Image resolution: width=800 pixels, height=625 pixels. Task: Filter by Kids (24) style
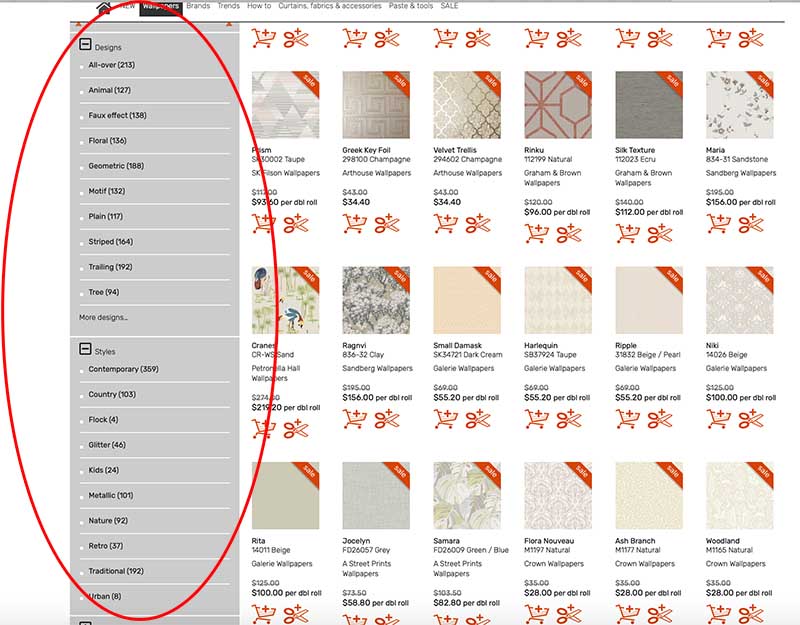104,470
